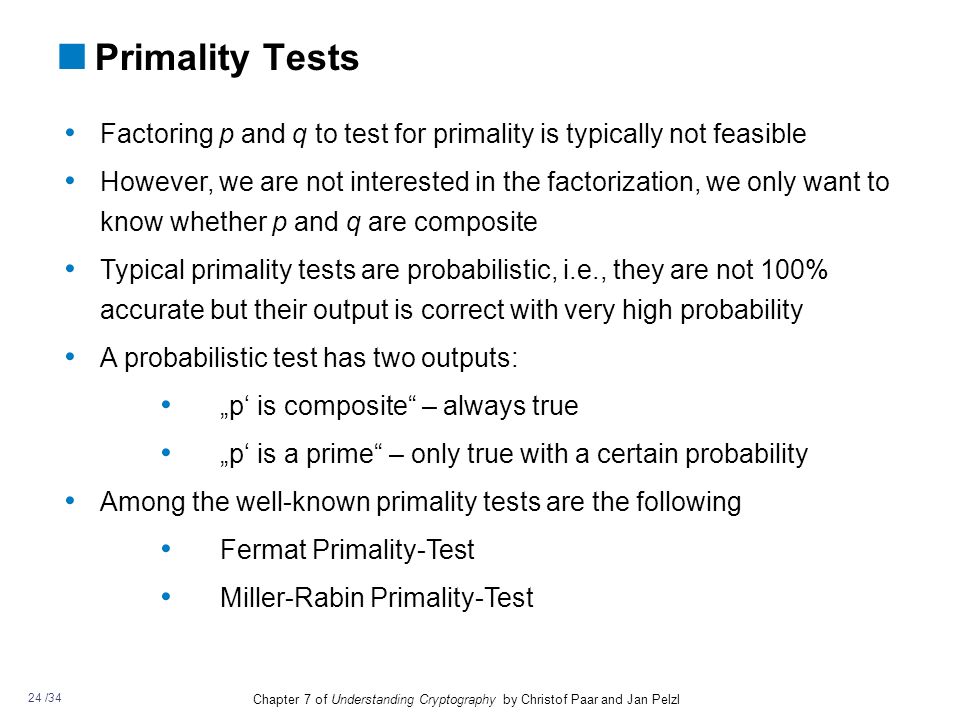
Task: Click sub-bullet before 'is composite' line
Action: [x=166, y=404]
